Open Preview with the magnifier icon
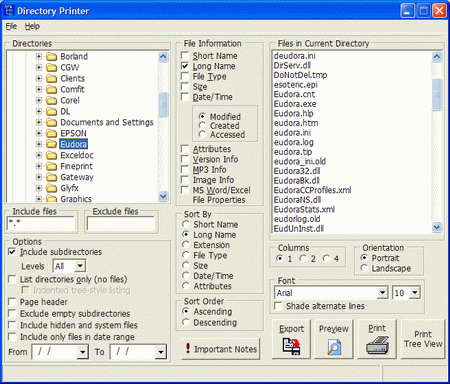This screenshot has height=384, width=450. coord(334,339)
